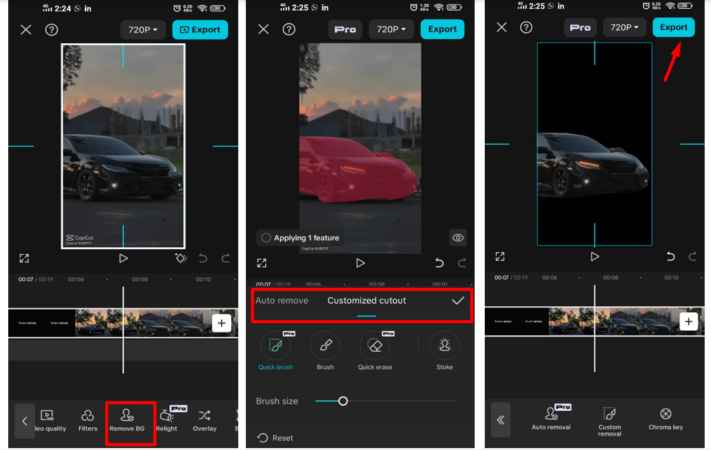Go back using the single left chevron
711x450 pixels.
24,420
